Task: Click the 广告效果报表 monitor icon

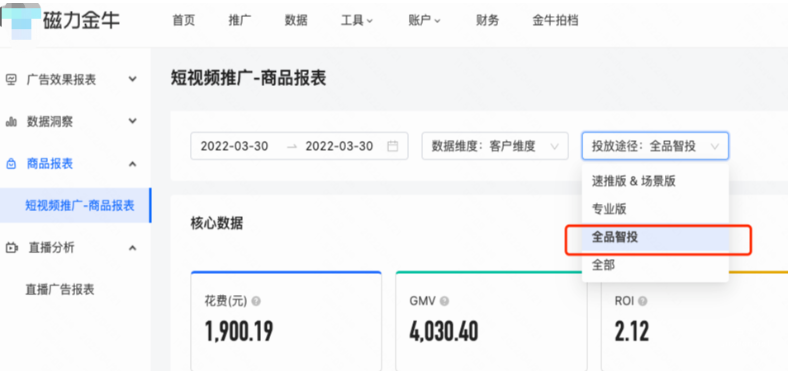Action: [11, 80]
